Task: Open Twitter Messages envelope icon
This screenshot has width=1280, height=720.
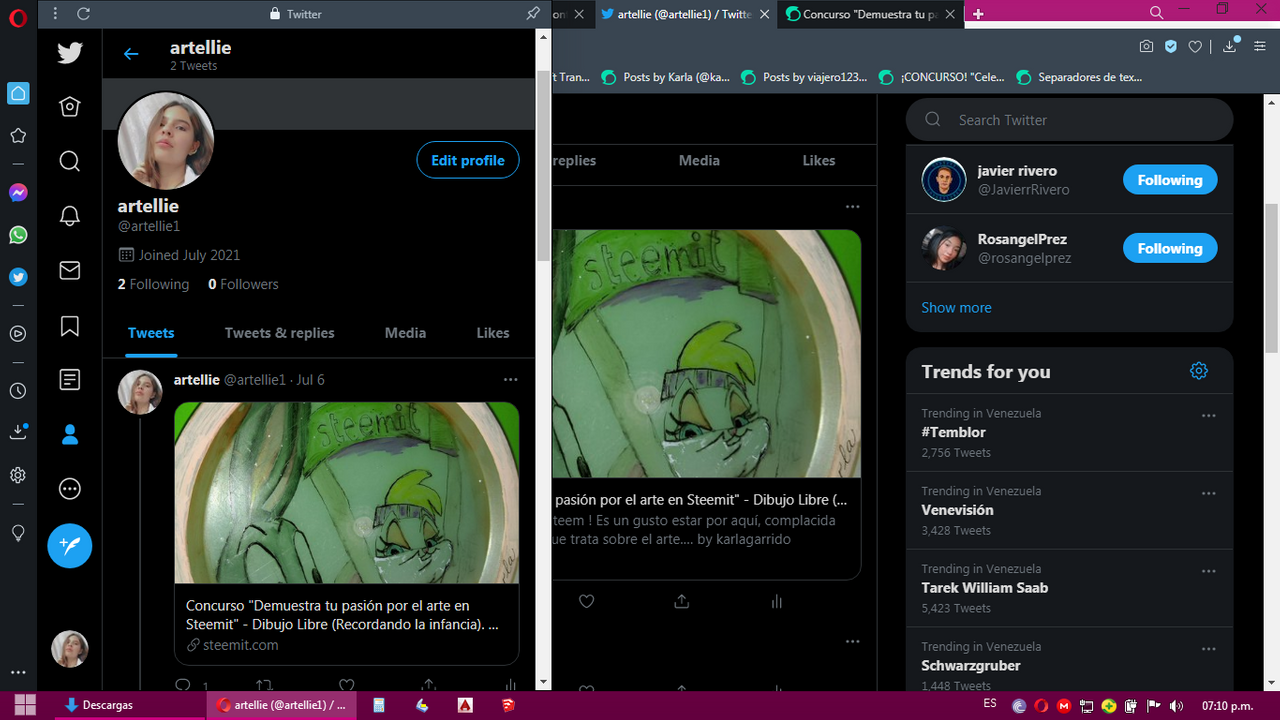Action: point(70,270)
